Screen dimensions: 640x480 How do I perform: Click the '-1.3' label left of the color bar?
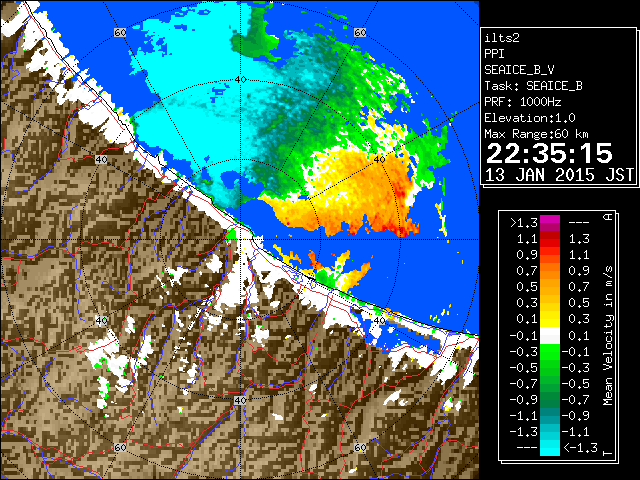coord(524,431)
